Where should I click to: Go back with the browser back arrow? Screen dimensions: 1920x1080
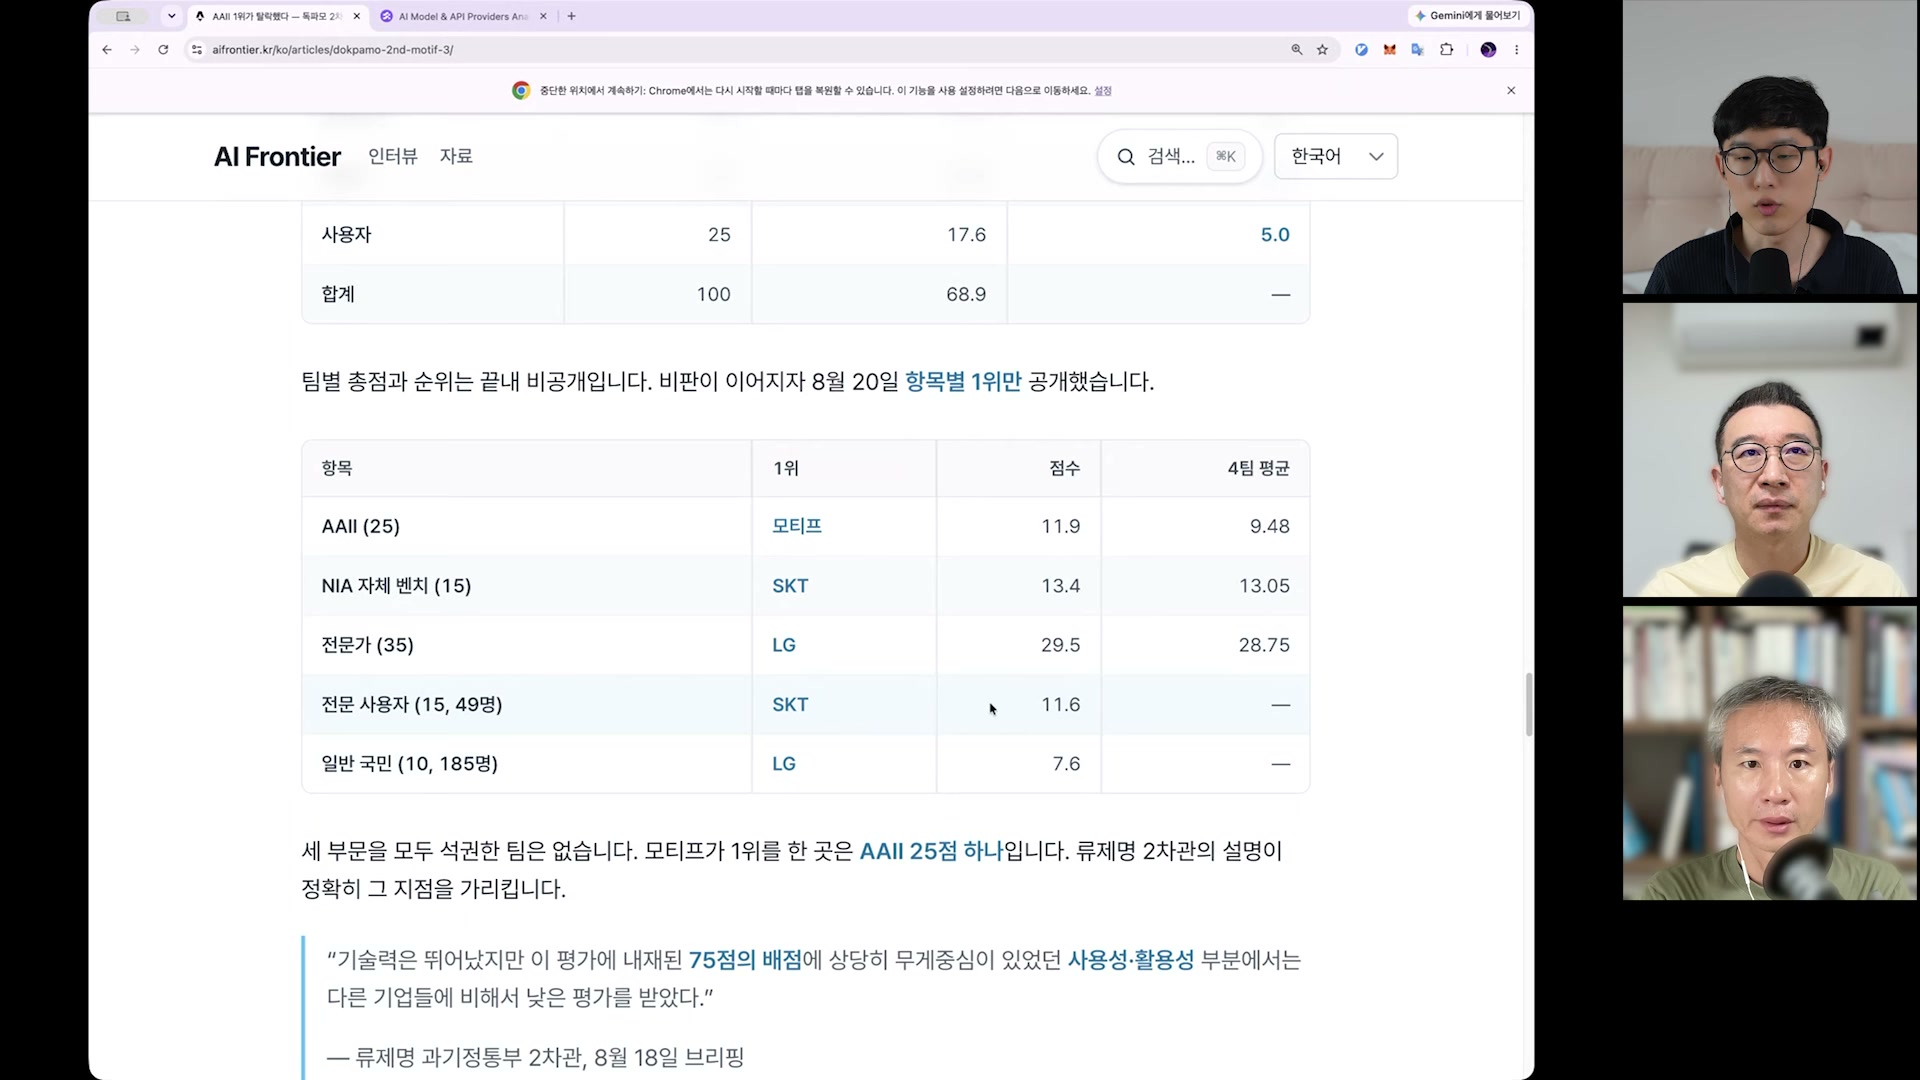[x=107, y=49]
